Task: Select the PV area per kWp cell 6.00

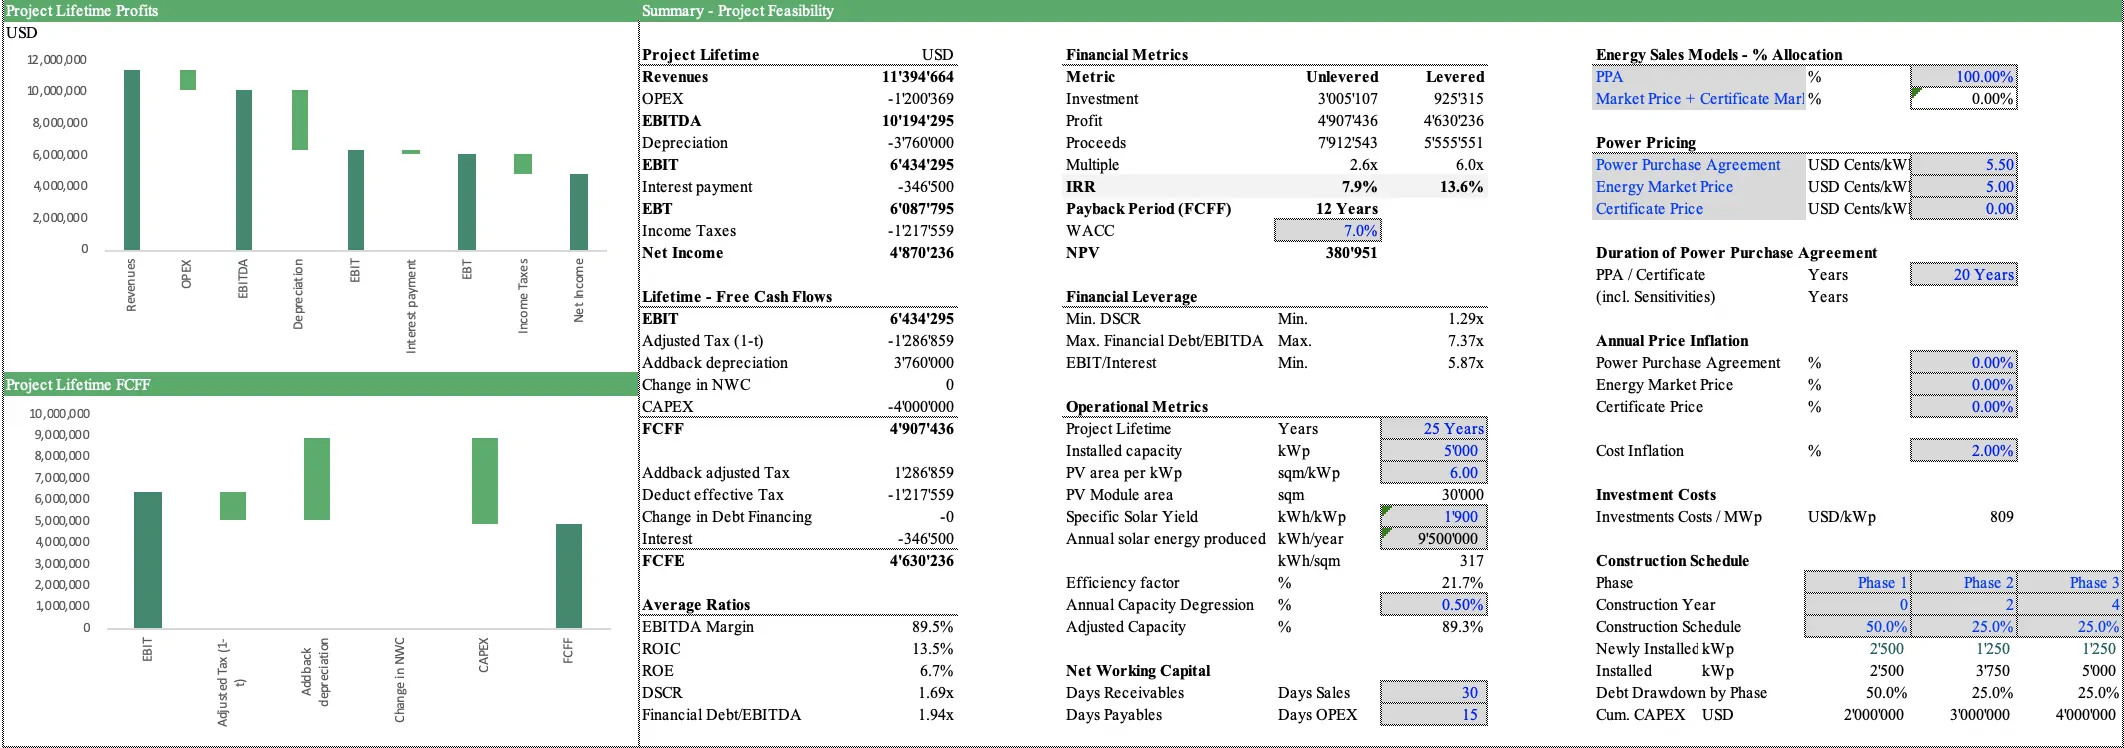Action: pos(1434,473)
